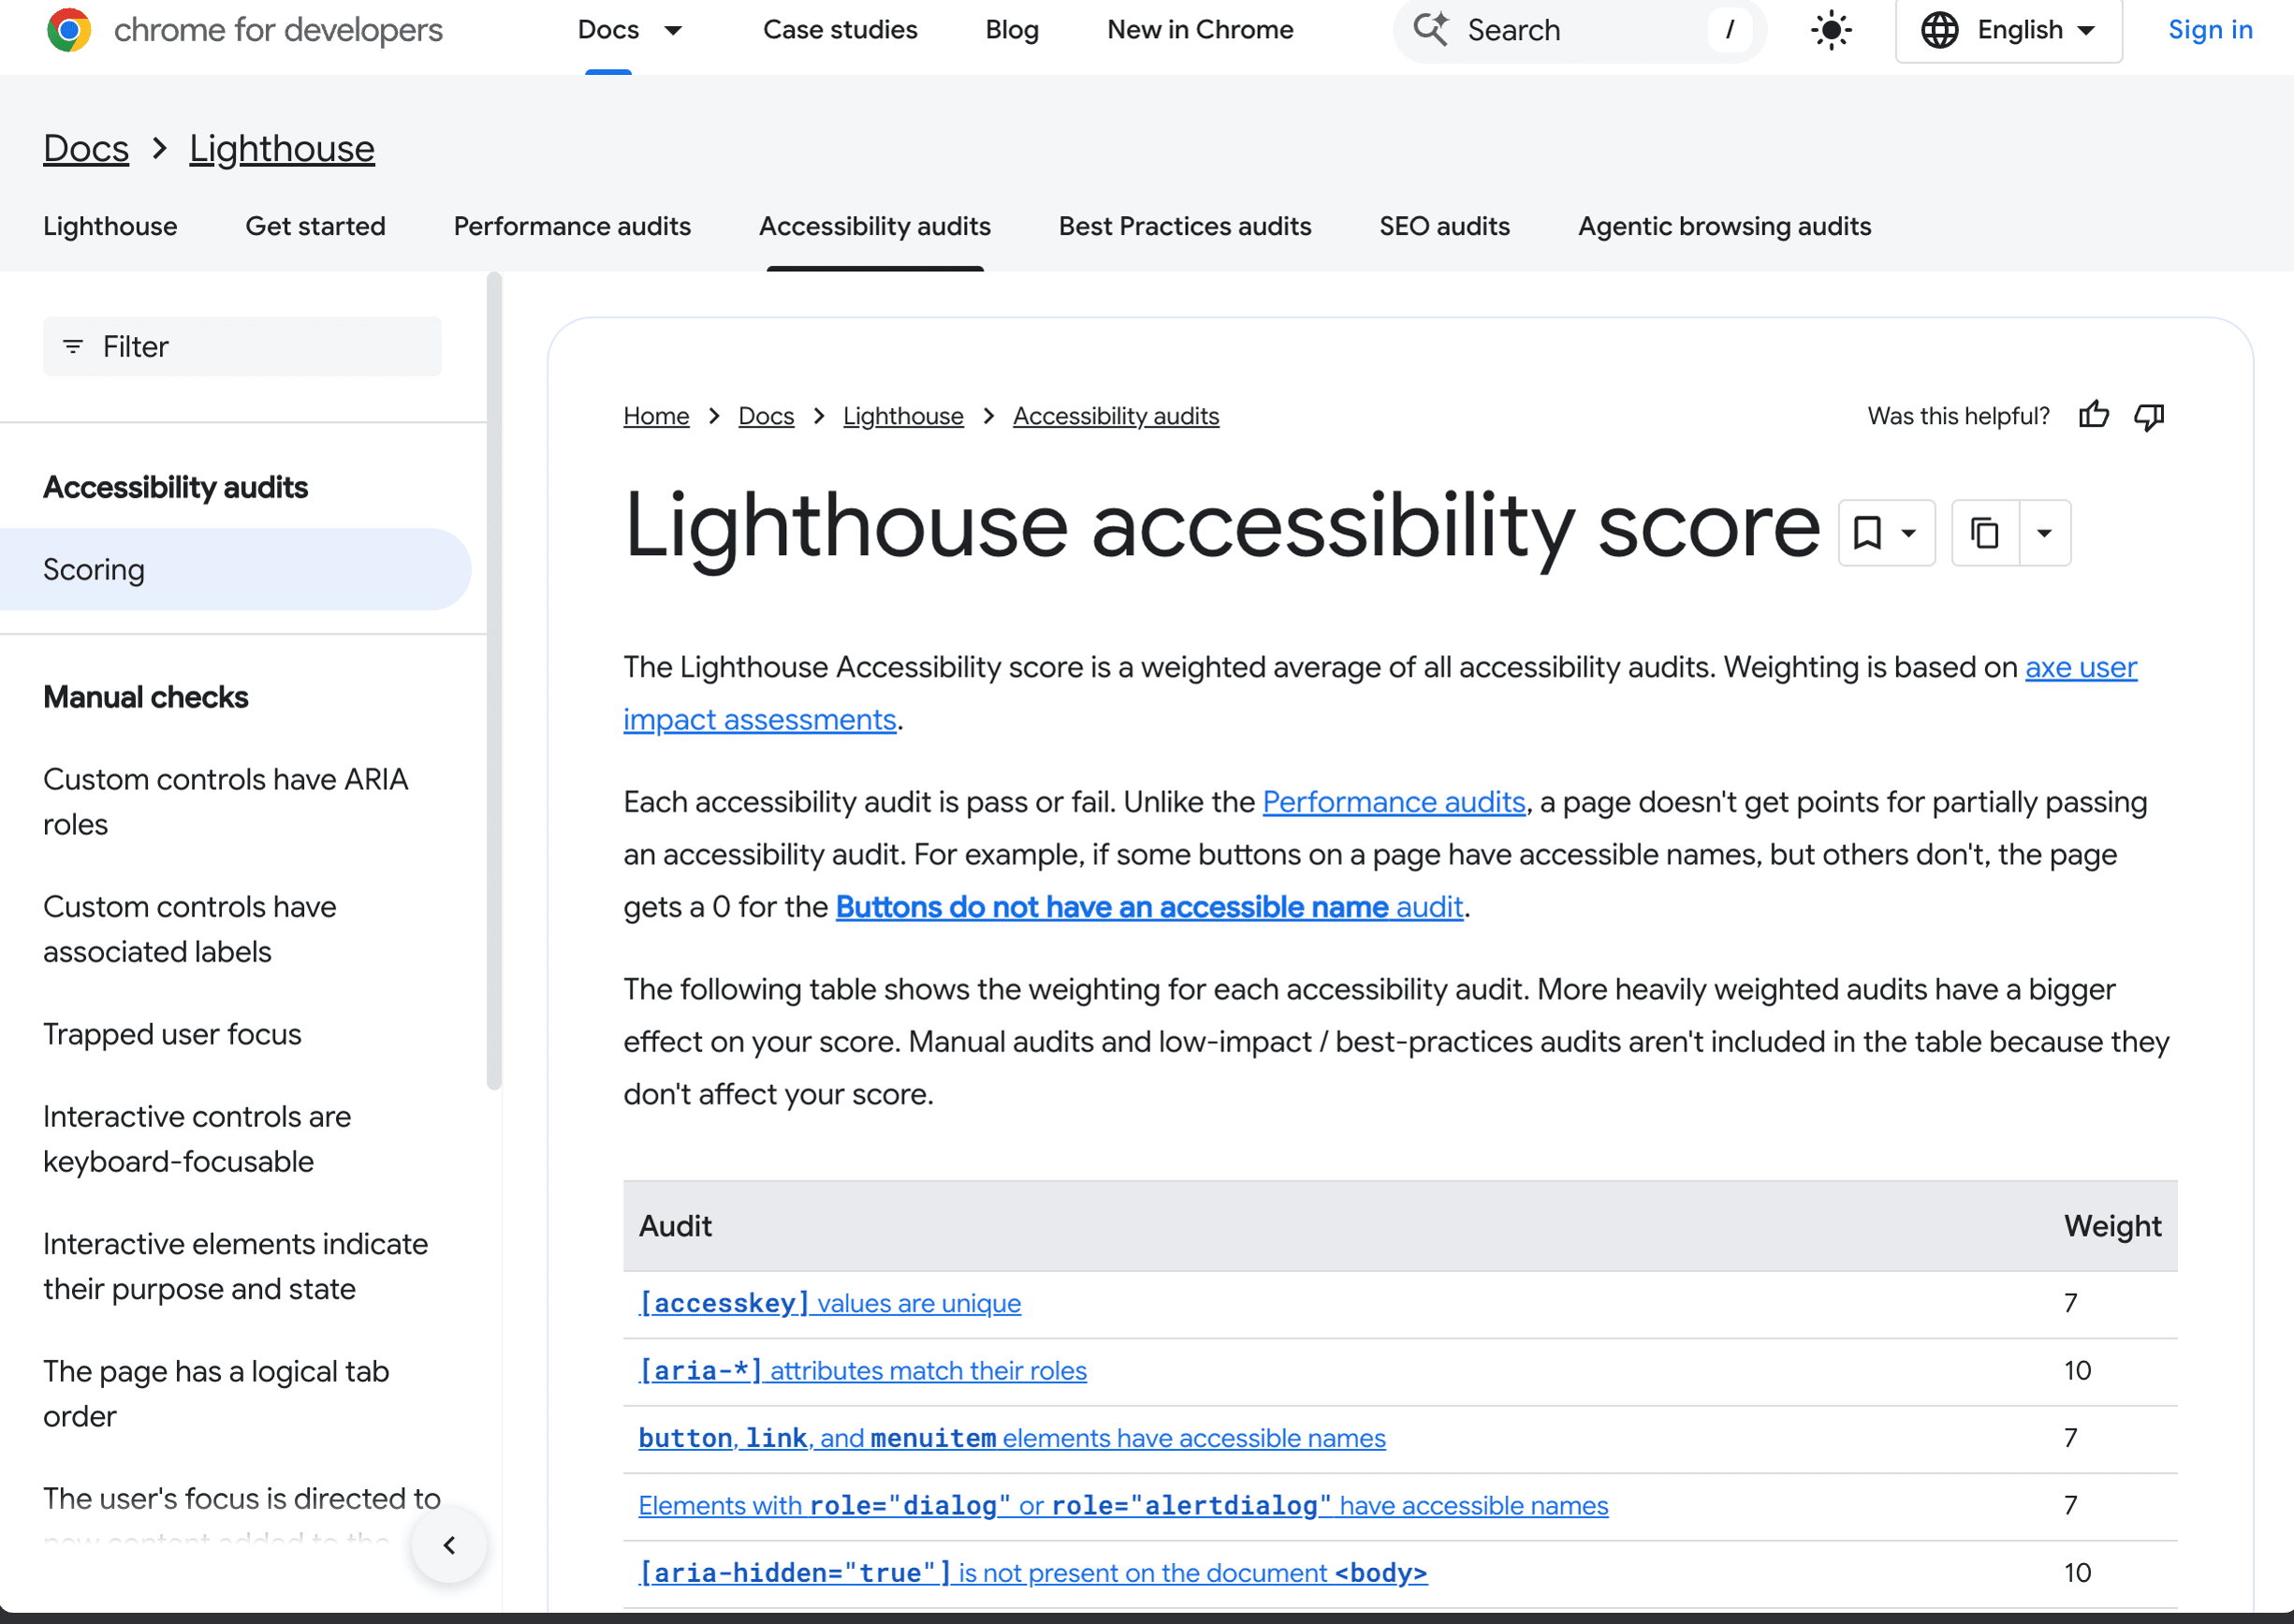This screenshot has height=1624, width=2294.
Task: Click Lighthouse in the page breadcrumb
Action: 903,416
